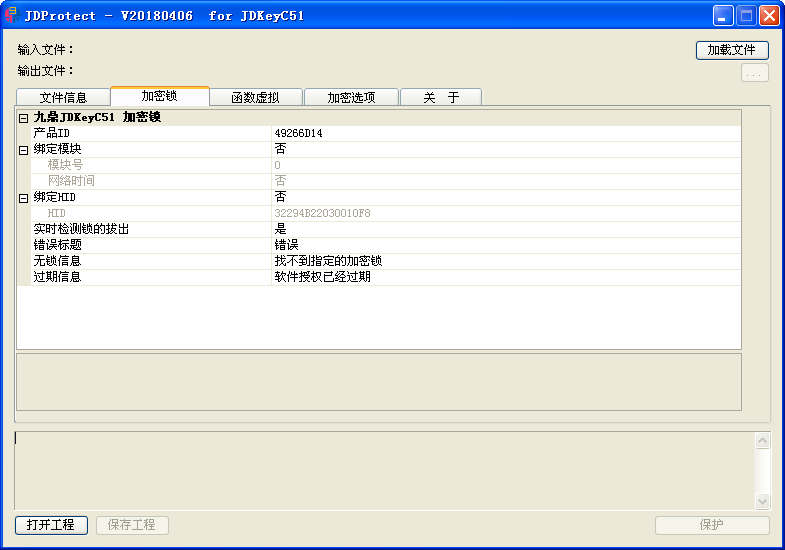Click the log area scroll-up arrow
785x550 pixels.
pos(762,440)
